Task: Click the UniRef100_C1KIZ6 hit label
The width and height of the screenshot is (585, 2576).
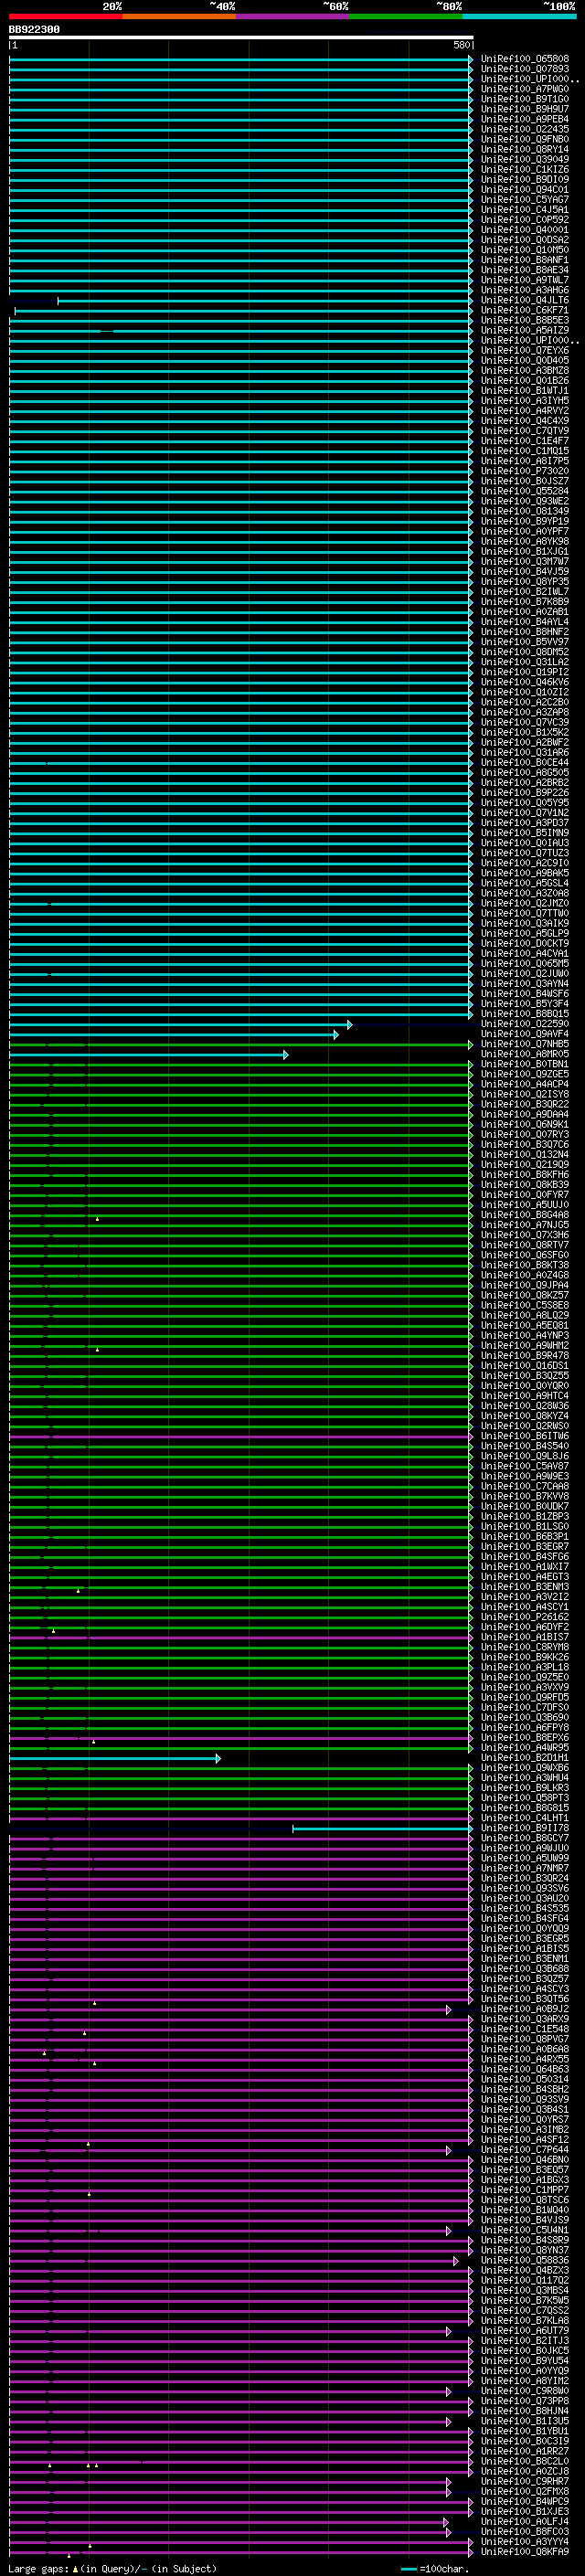Action: tap(525, 169)
